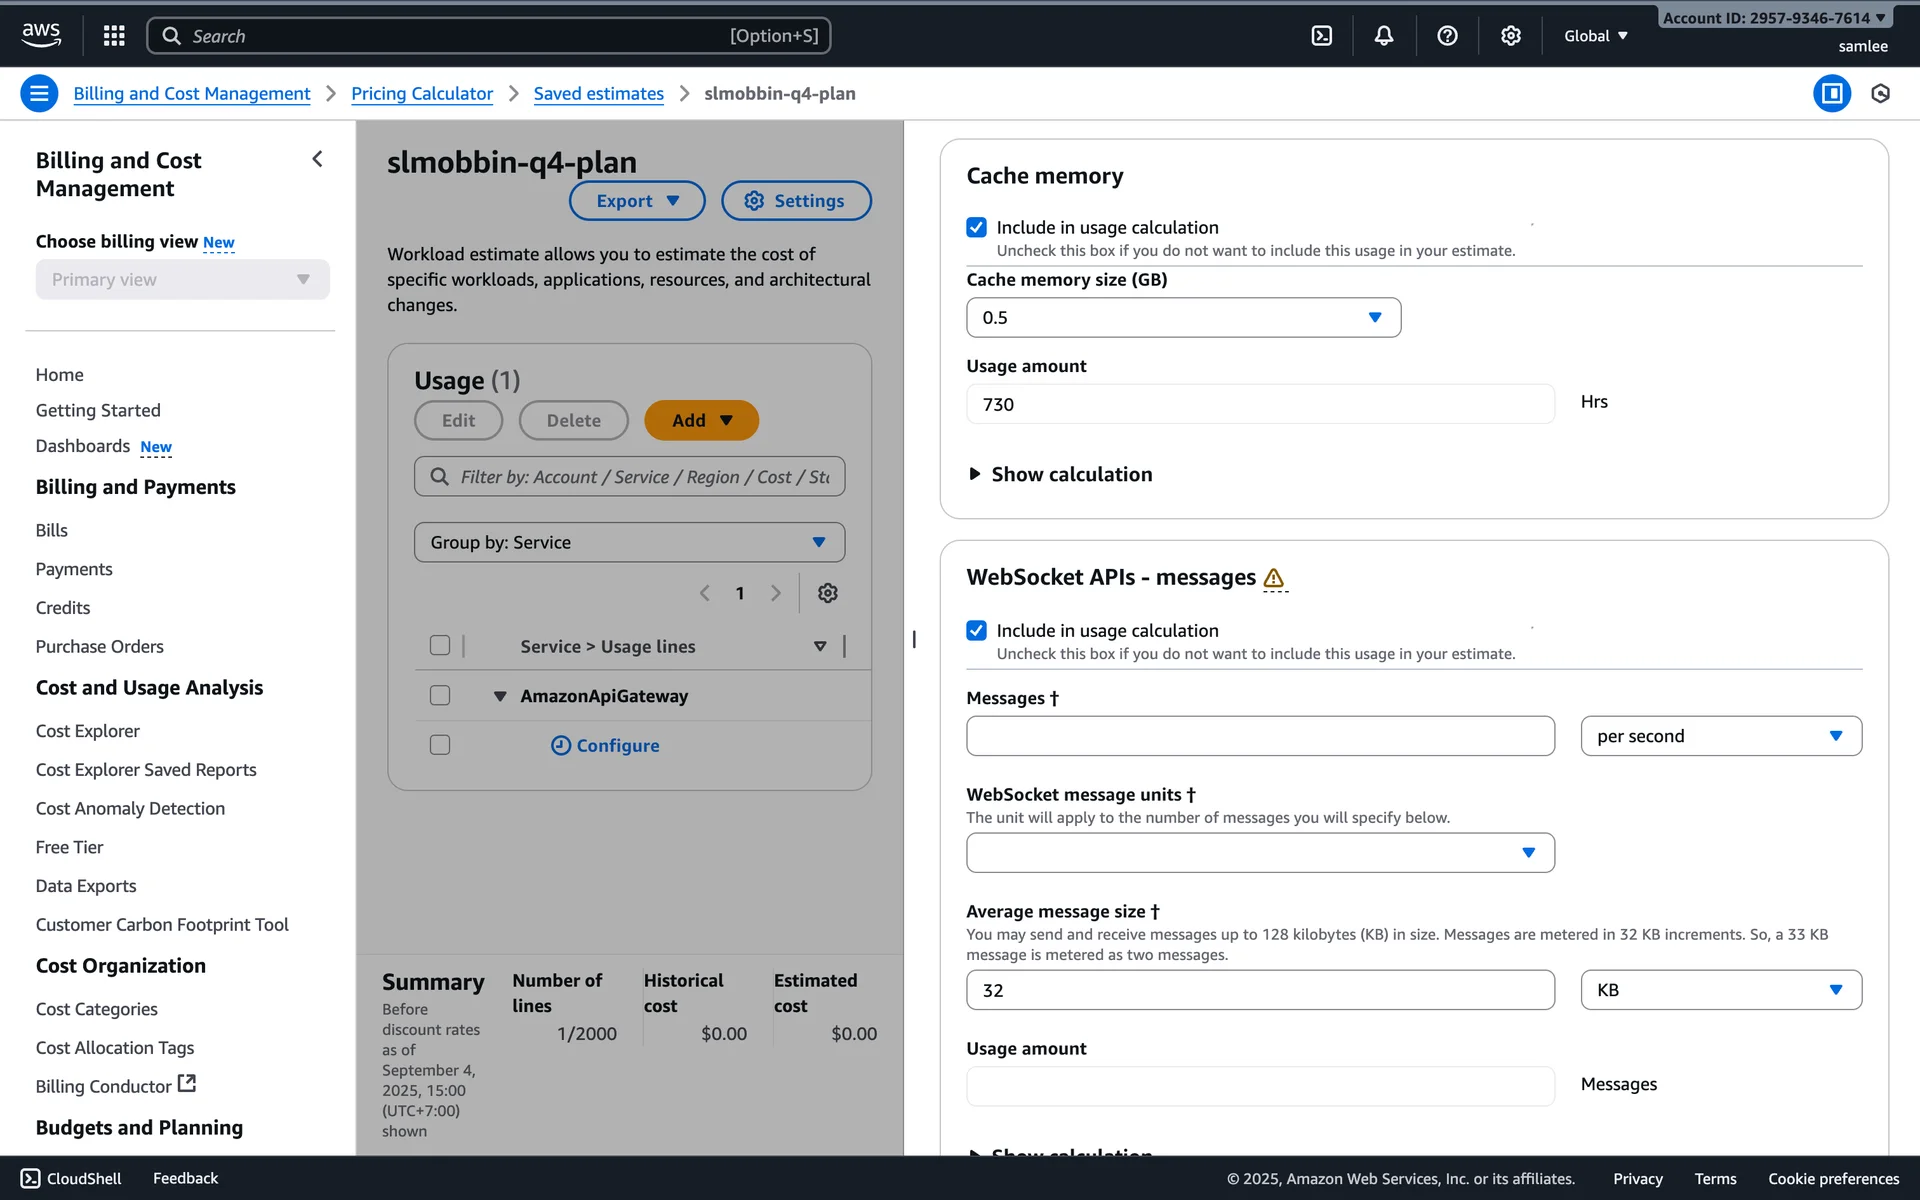Open the Group by: Service dropdown
The image size is (1920, 1200).
(629, 542)
